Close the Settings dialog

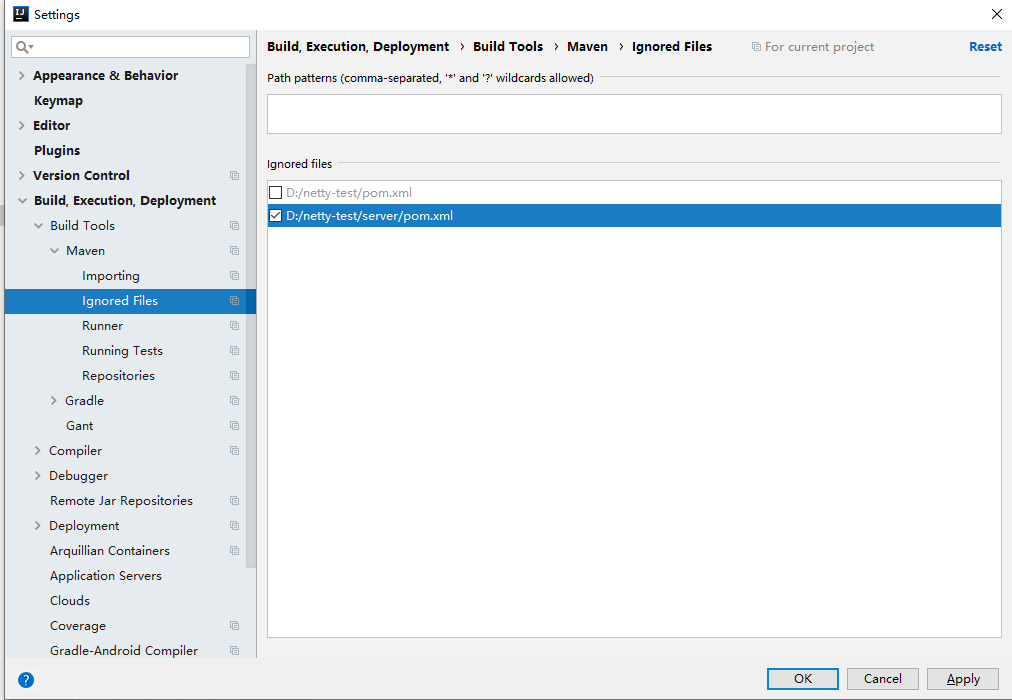pos(997,14)
